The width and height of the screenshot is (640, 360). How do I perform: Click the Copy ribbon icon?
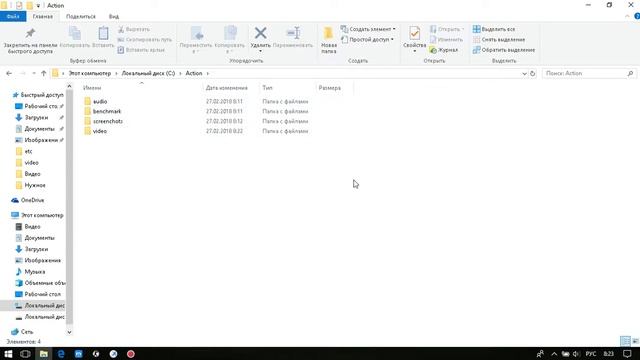(75, 38)
